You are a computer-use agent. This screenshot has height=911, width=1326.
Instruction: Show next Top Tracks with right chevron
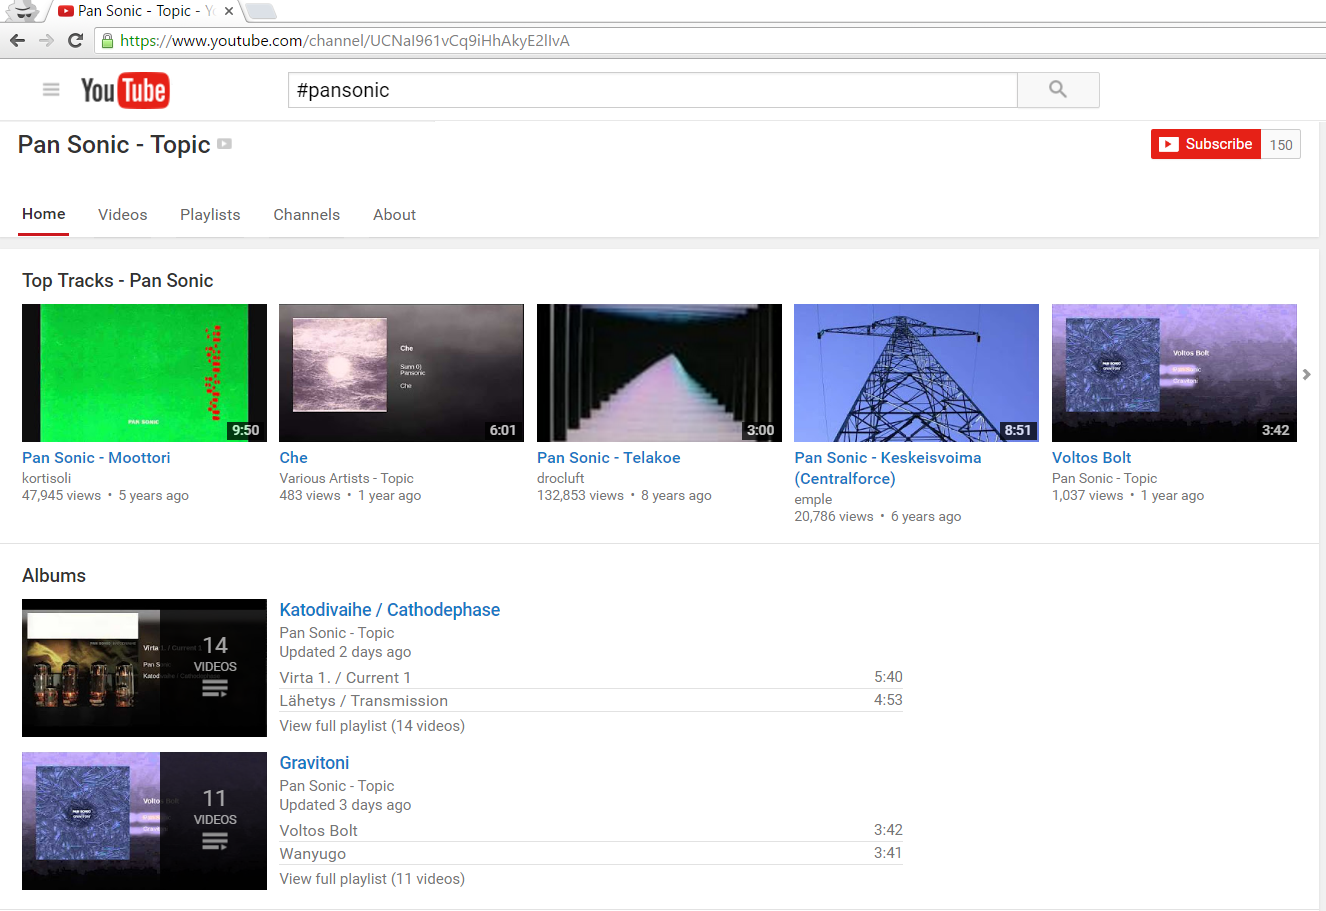(1306, 374)
